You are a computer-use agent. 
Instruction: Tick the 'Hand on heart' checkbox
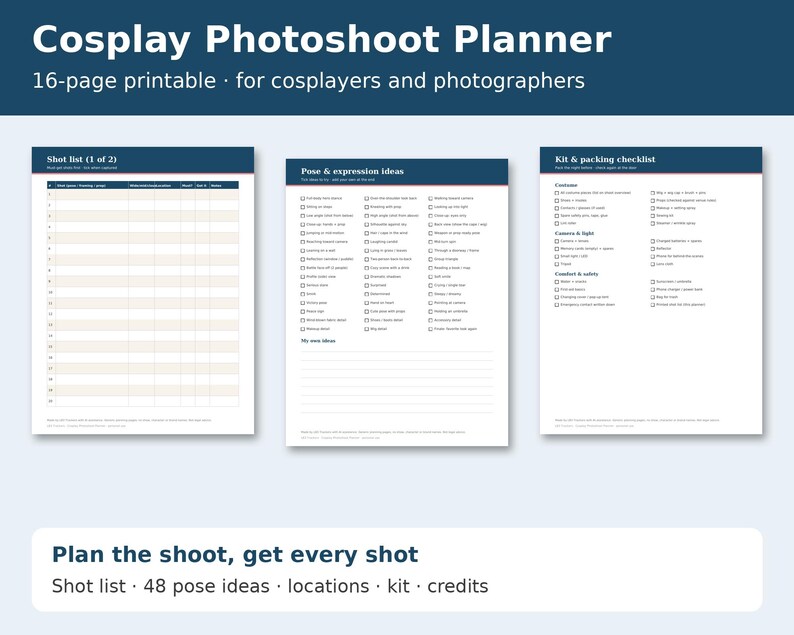coord(367,303)
